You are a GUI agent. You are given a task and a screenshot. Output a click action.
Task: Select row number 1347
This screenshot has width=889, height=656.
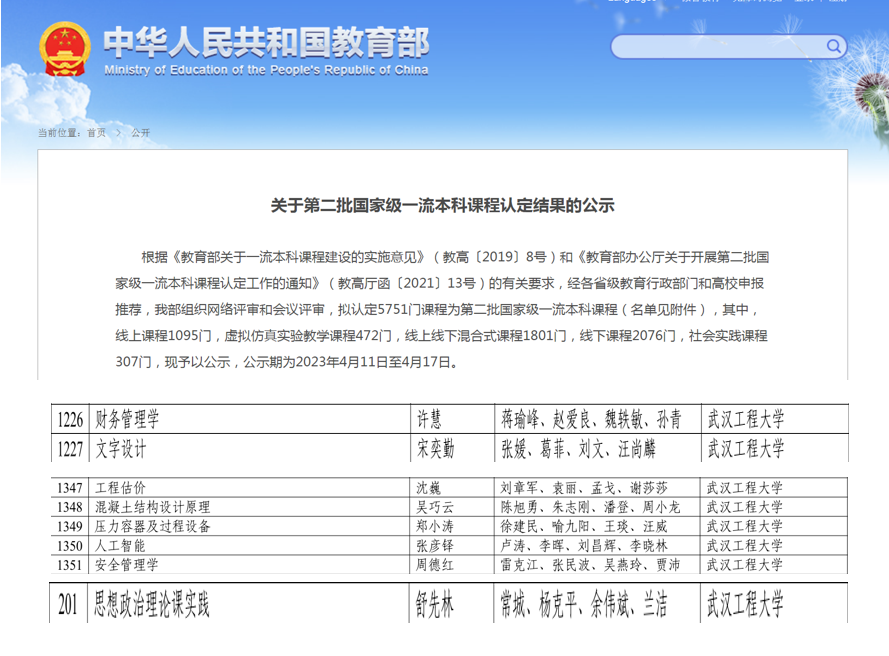coord(70,488)
